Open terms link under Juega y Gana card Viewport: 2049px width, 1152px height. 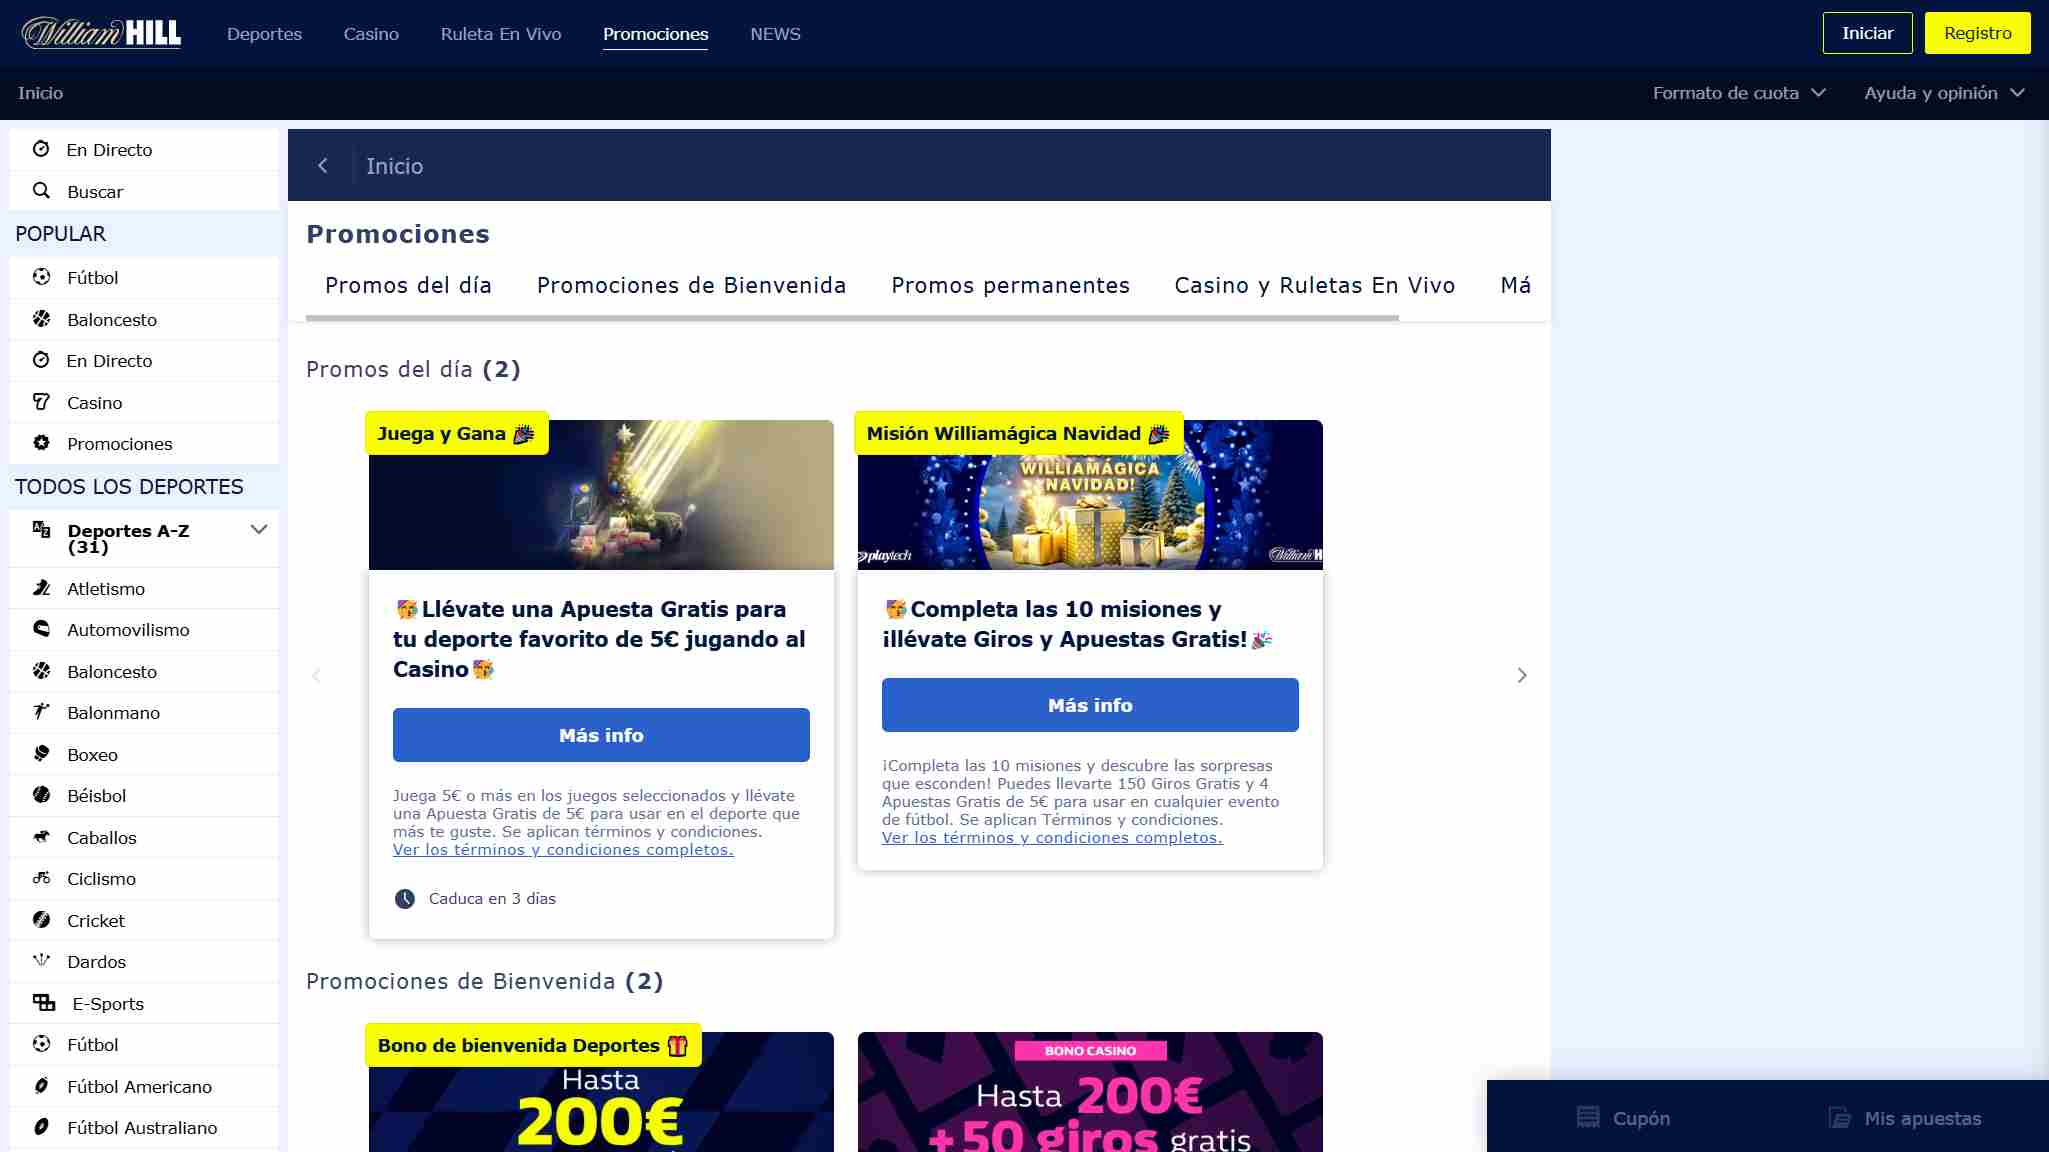click(563, 850)
